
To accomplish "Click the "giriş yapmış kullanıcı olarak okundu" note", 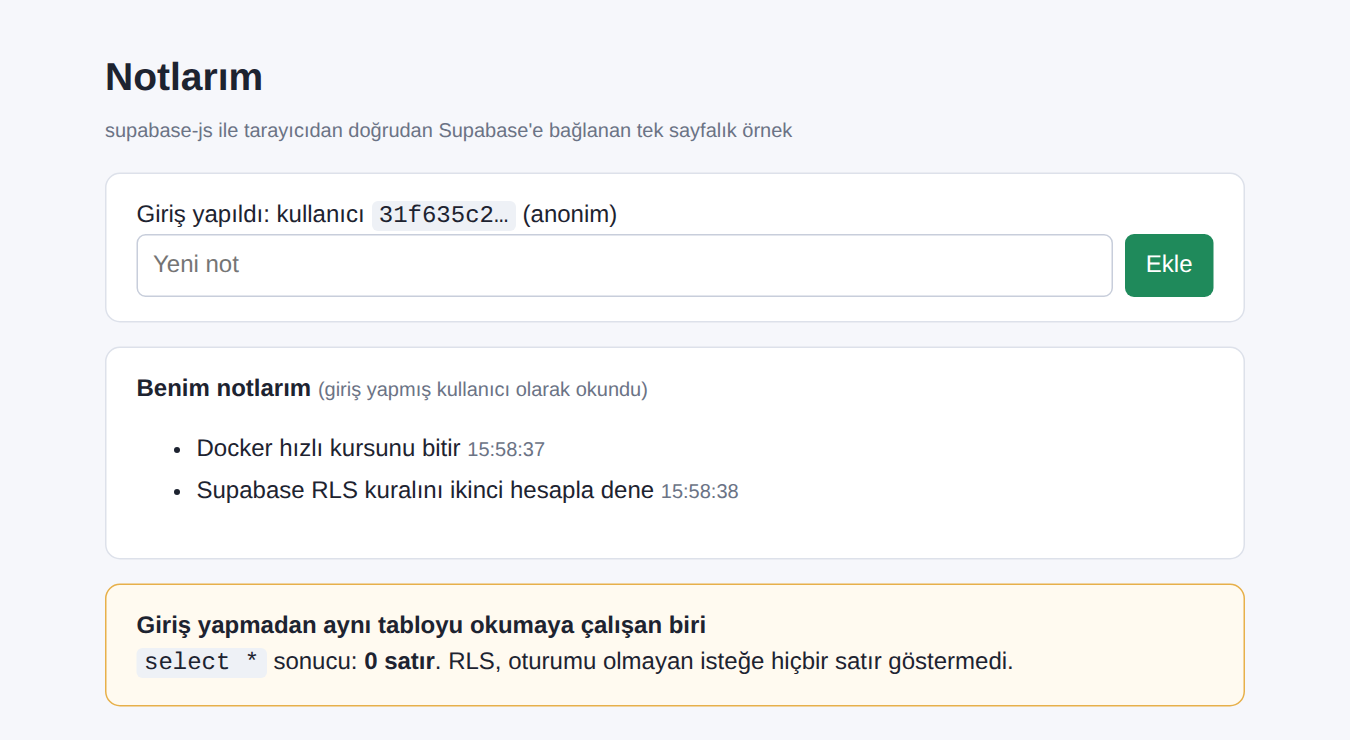I will pyautogui.click(x=483, y=389).
